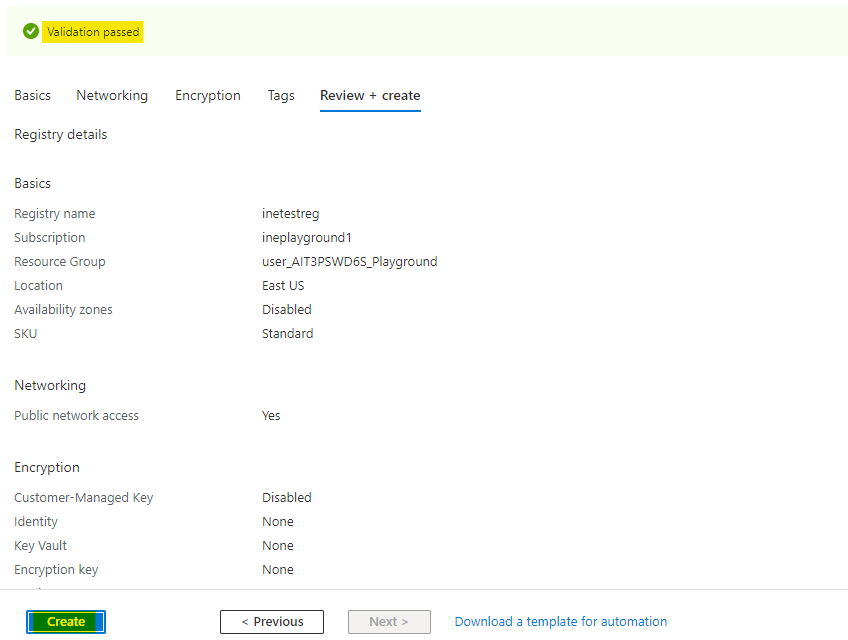
Task: Click the Standard SKU value
Action: [x=287, y=334]
